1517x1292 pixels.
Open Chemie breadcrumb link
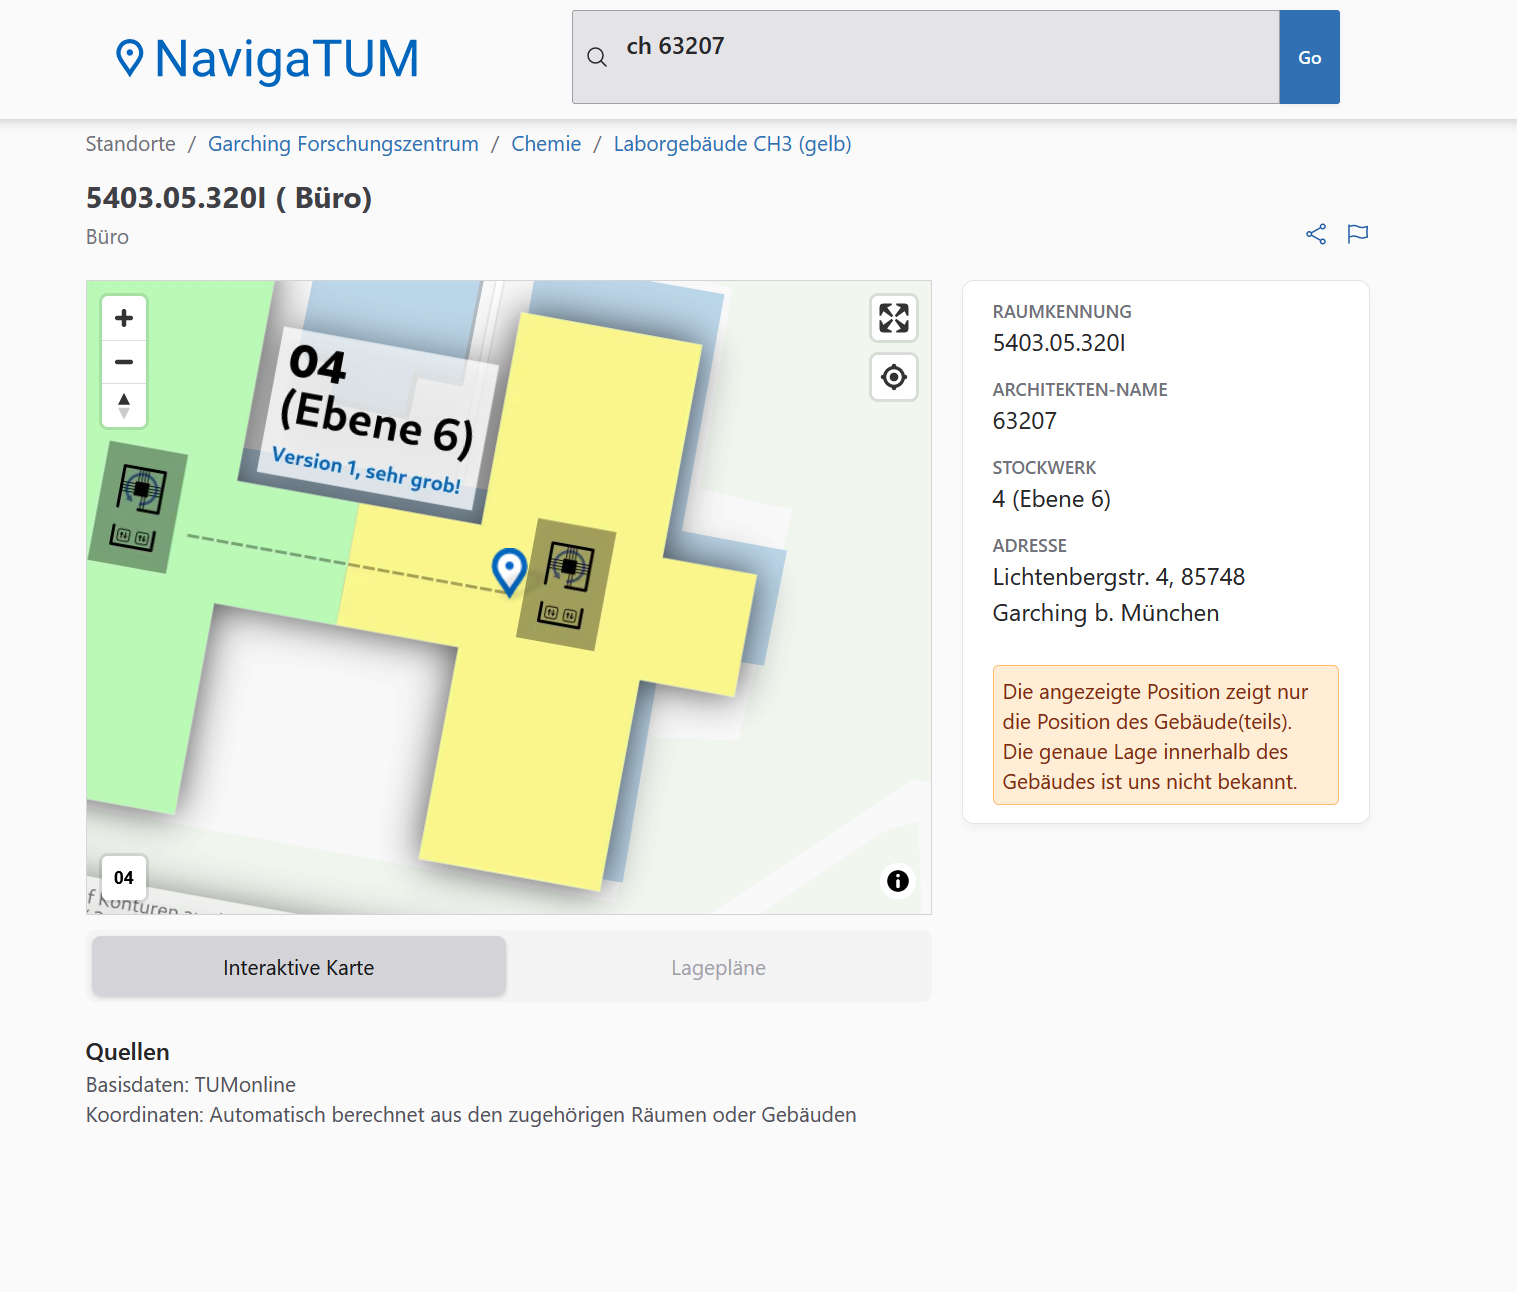[x=546, y=144]
